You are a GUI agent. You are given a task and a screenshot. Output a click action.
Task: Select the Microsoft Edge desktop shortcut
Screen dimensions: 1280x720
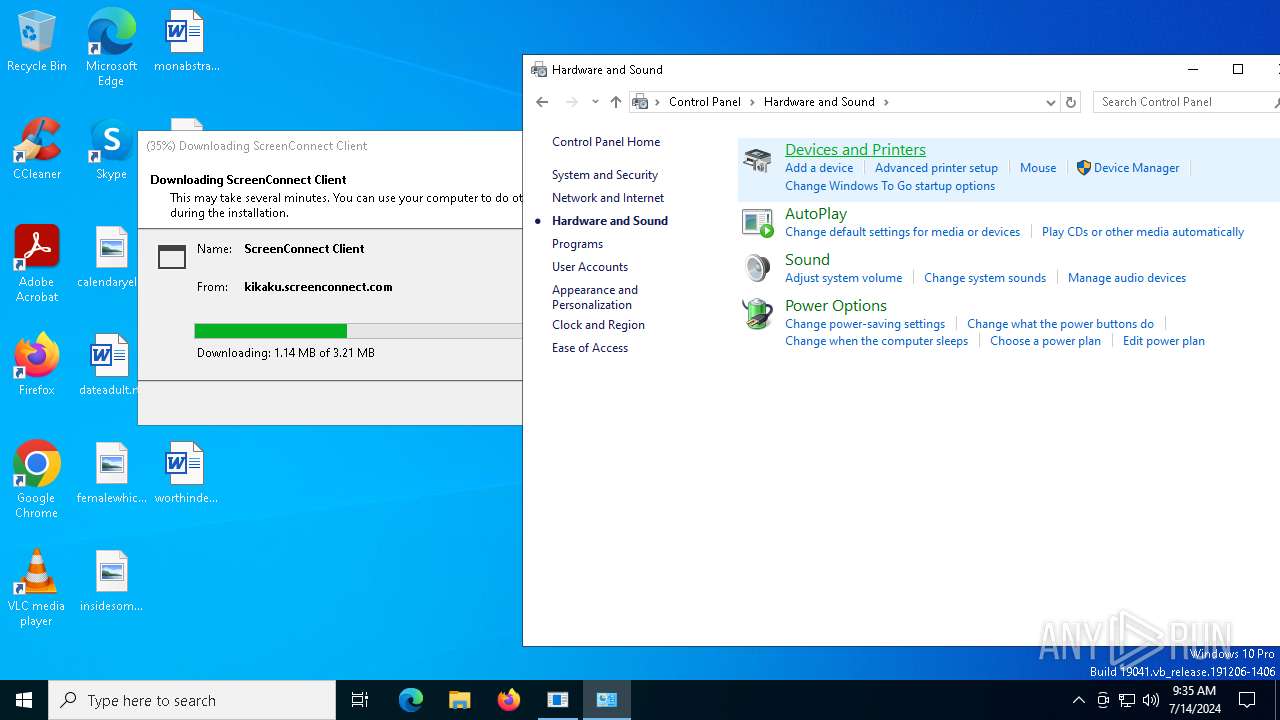[111, 47]
